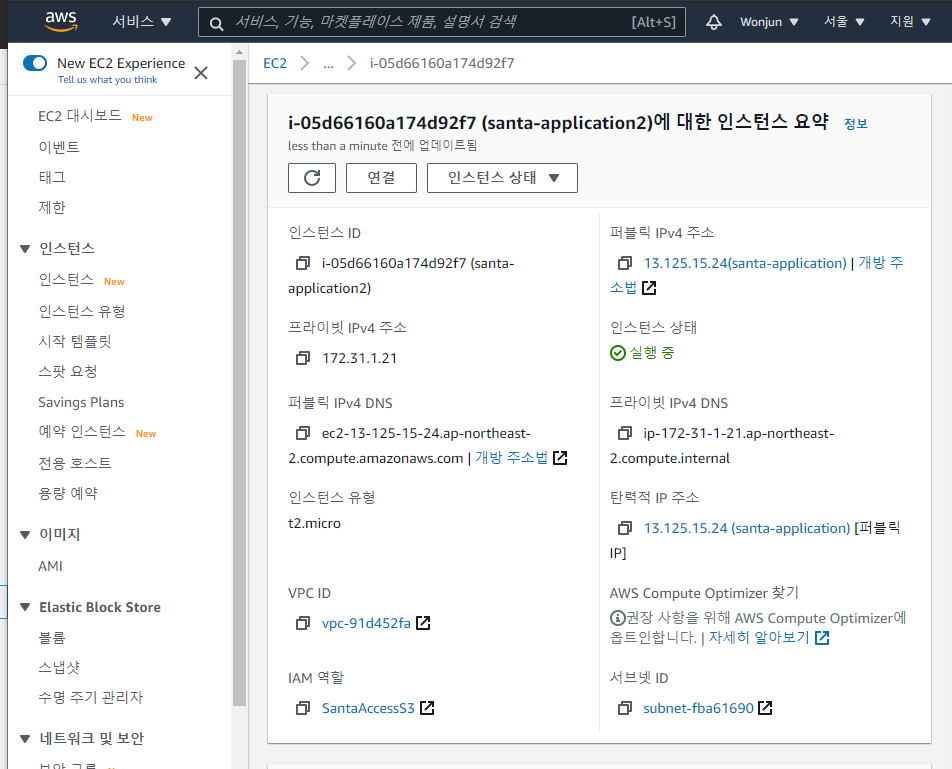Click the SantaAccessS3 role link
Screen dimensions: 952x769
click(x=368, y=708)
